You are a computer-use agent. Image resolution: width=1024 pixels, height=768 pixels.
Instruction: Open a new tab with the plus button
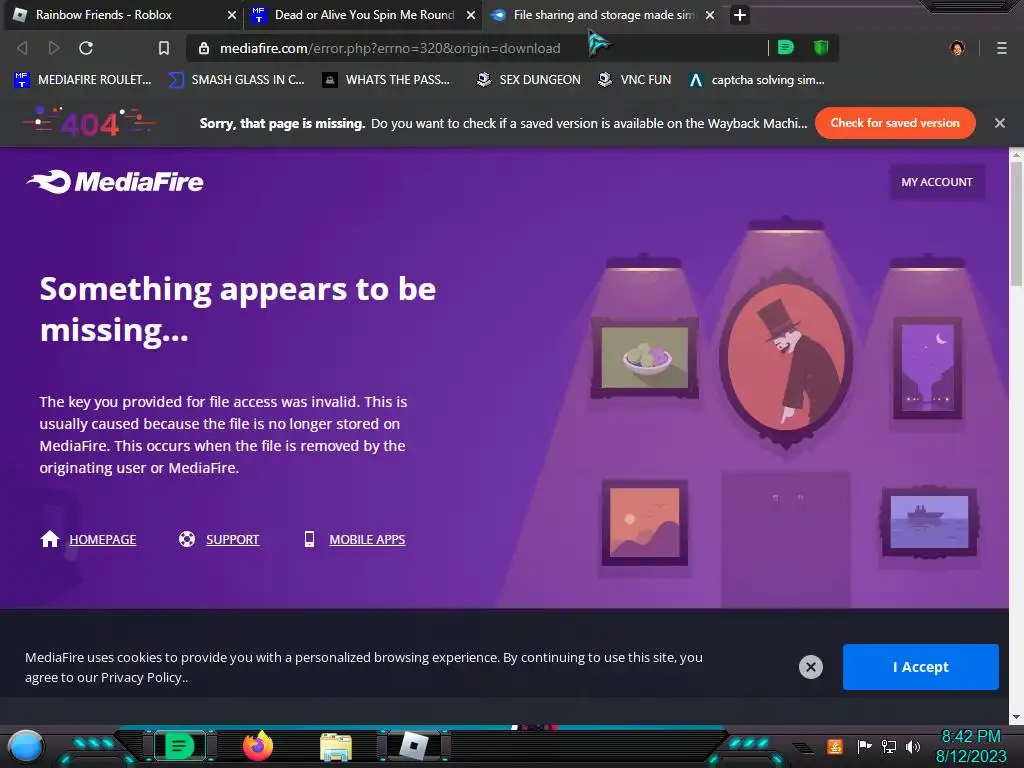(739, 15)
